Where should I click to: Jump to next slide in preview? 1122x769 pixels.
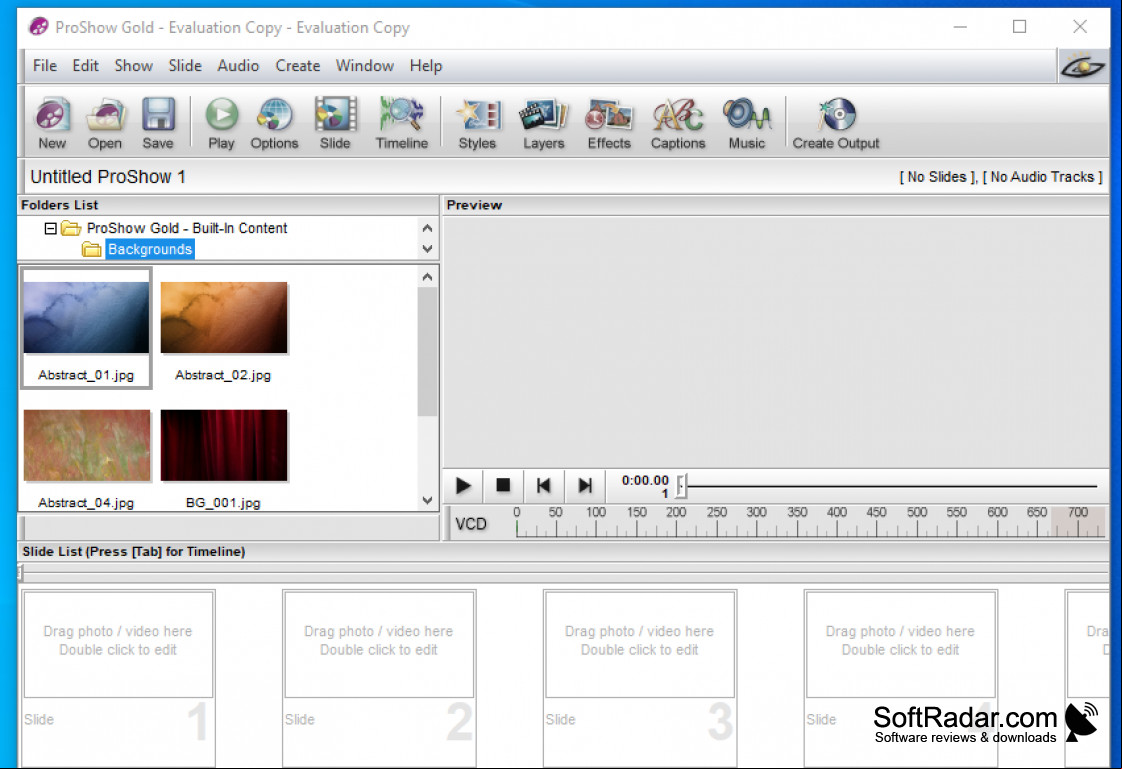585,486
